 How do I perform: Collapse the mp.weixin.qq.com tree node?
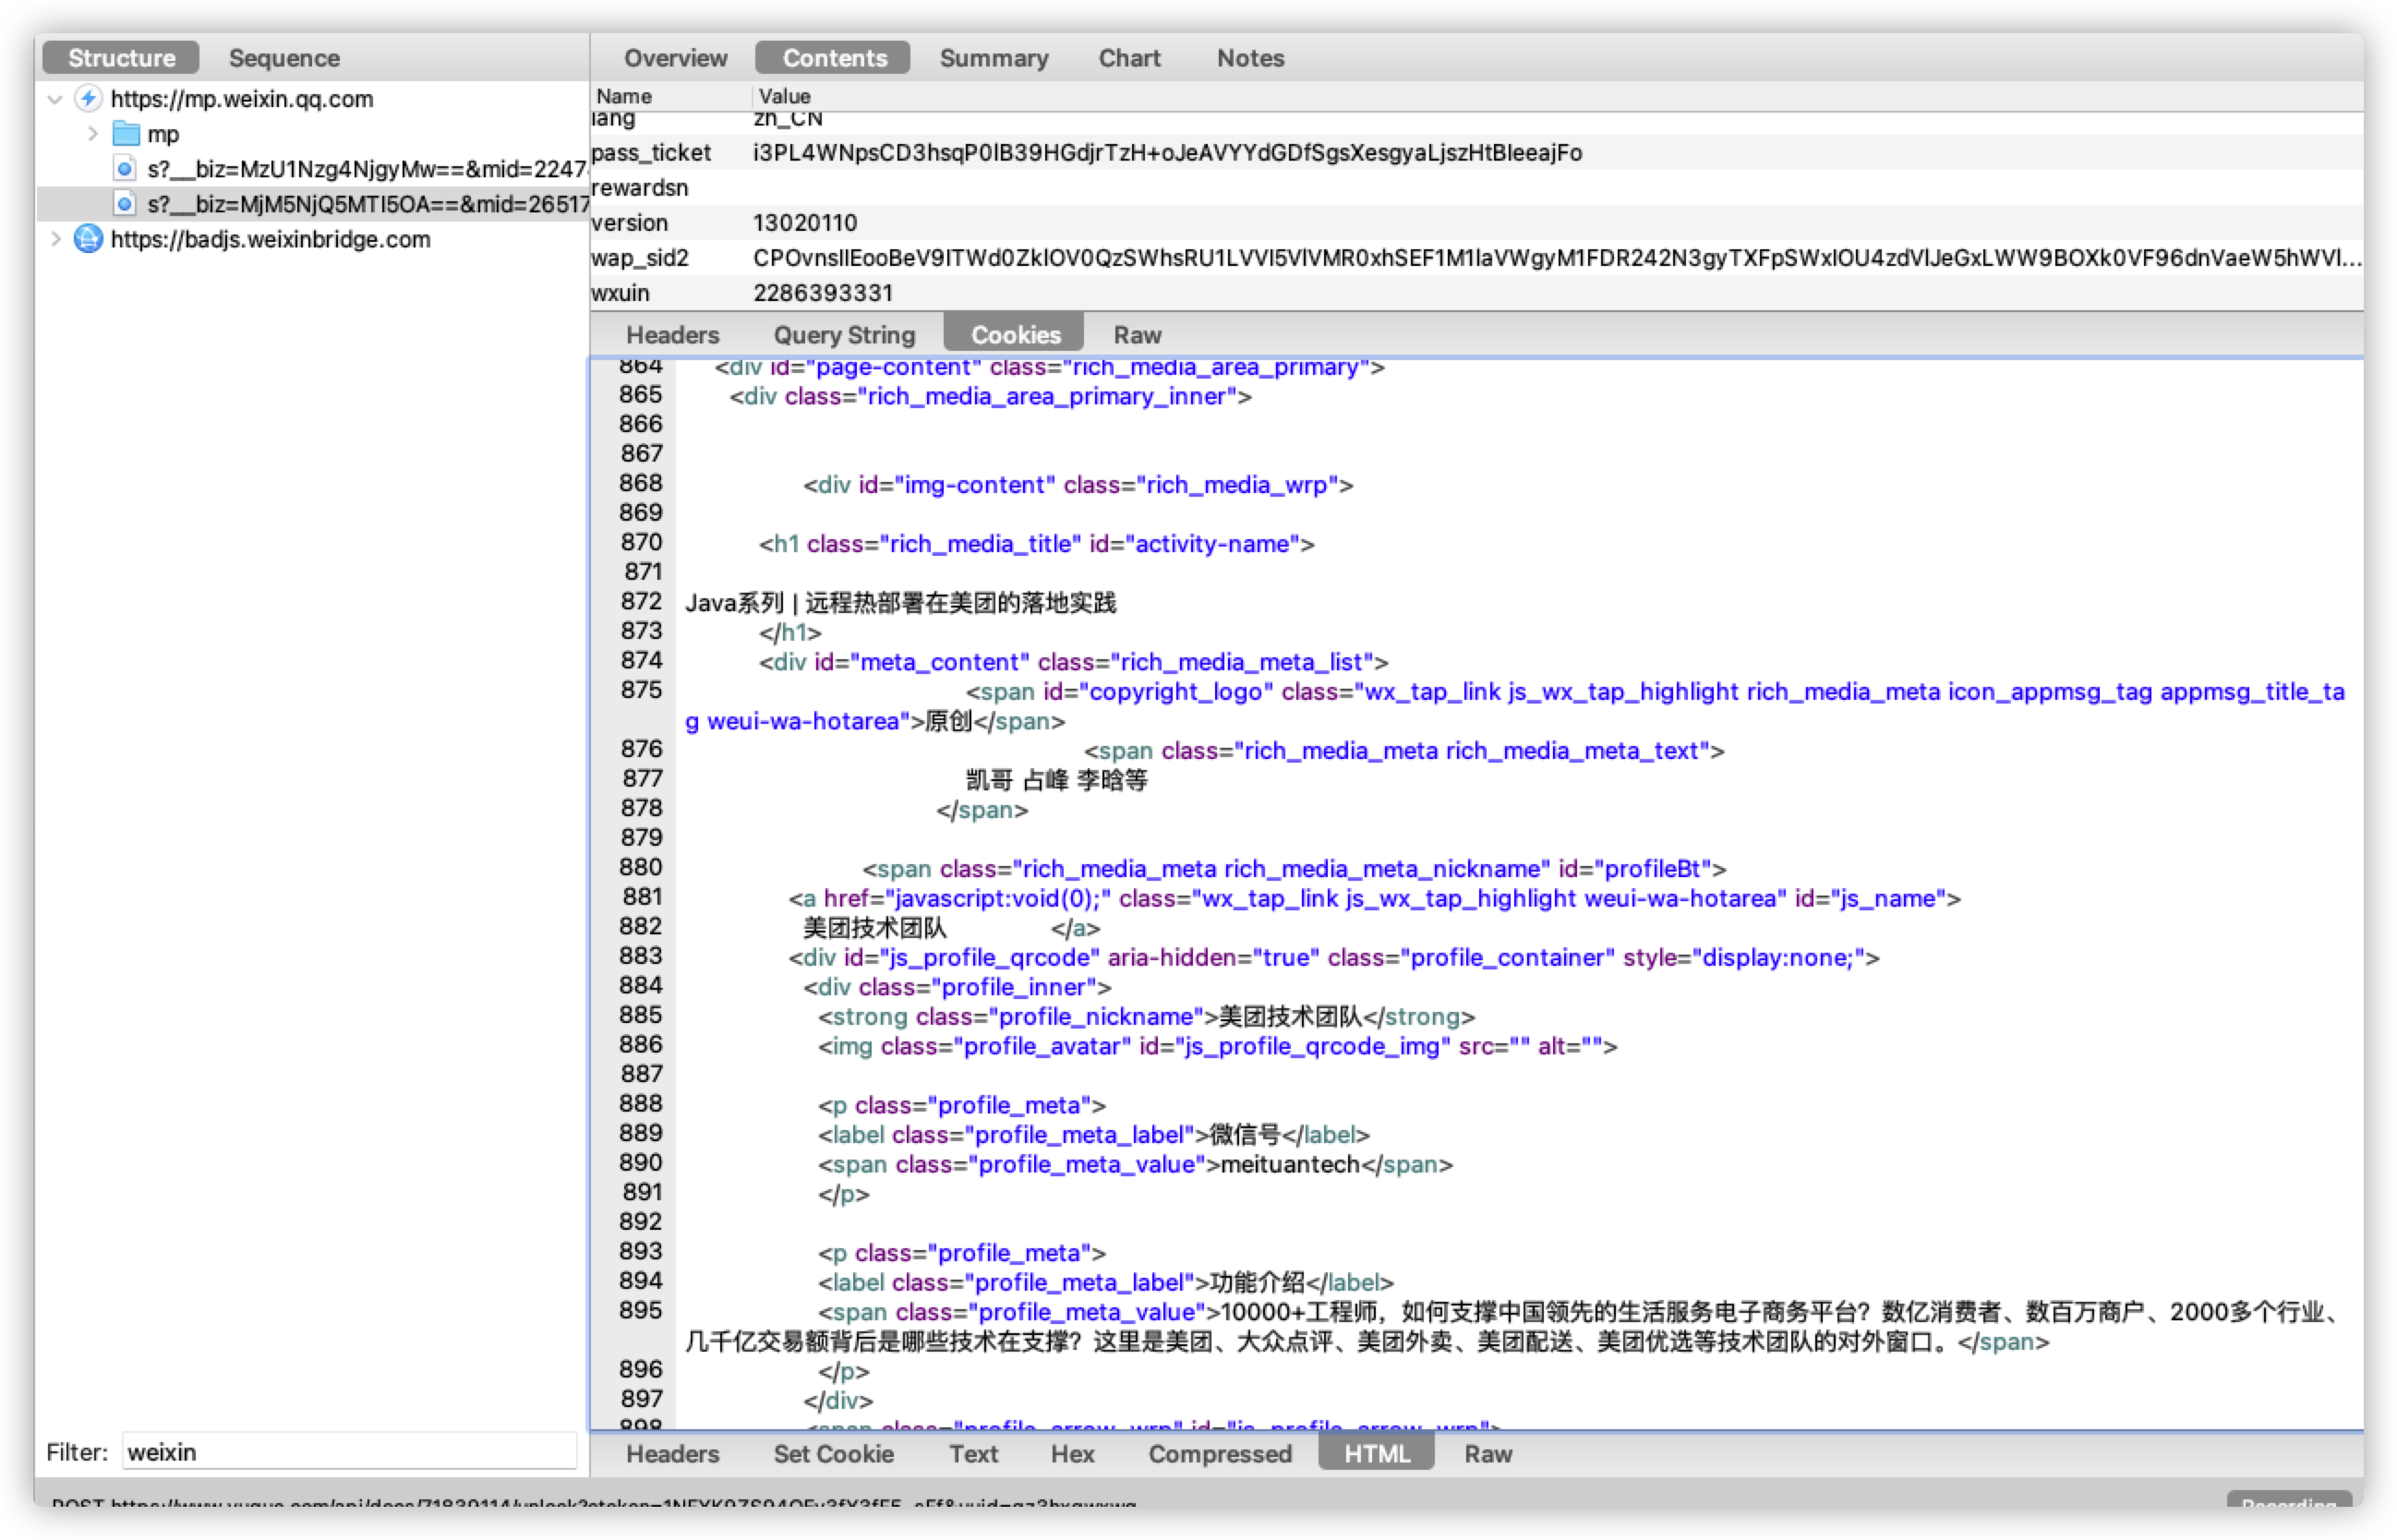55,99
